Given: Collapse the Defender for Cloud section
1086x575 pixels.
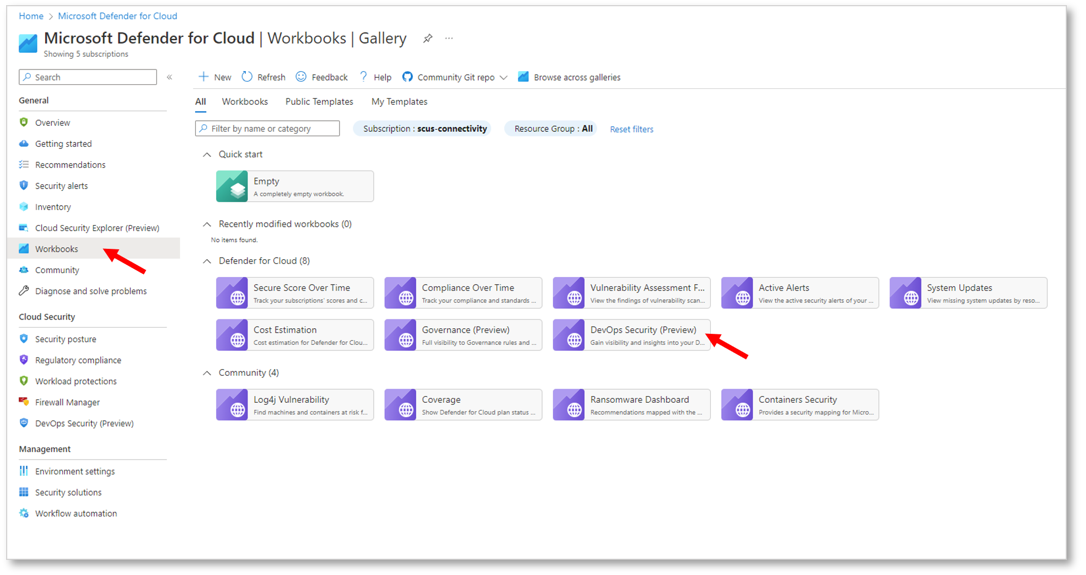Looking at the screenshot, I should point(206,261).
